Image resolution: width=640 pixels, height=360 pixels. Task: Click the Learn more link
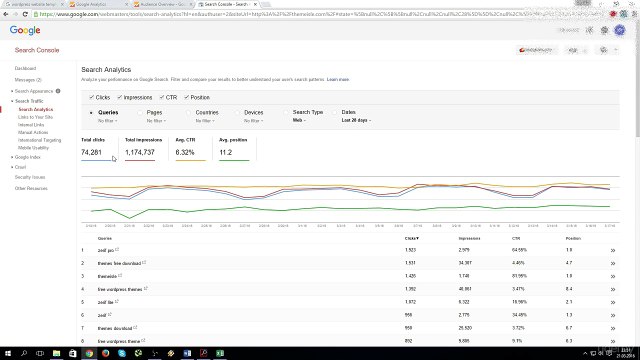click(x=338, y=80)
